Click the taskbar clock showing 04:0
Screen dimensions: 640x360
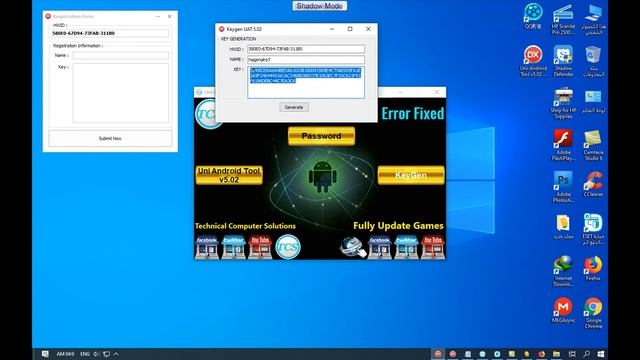point(65,354)
